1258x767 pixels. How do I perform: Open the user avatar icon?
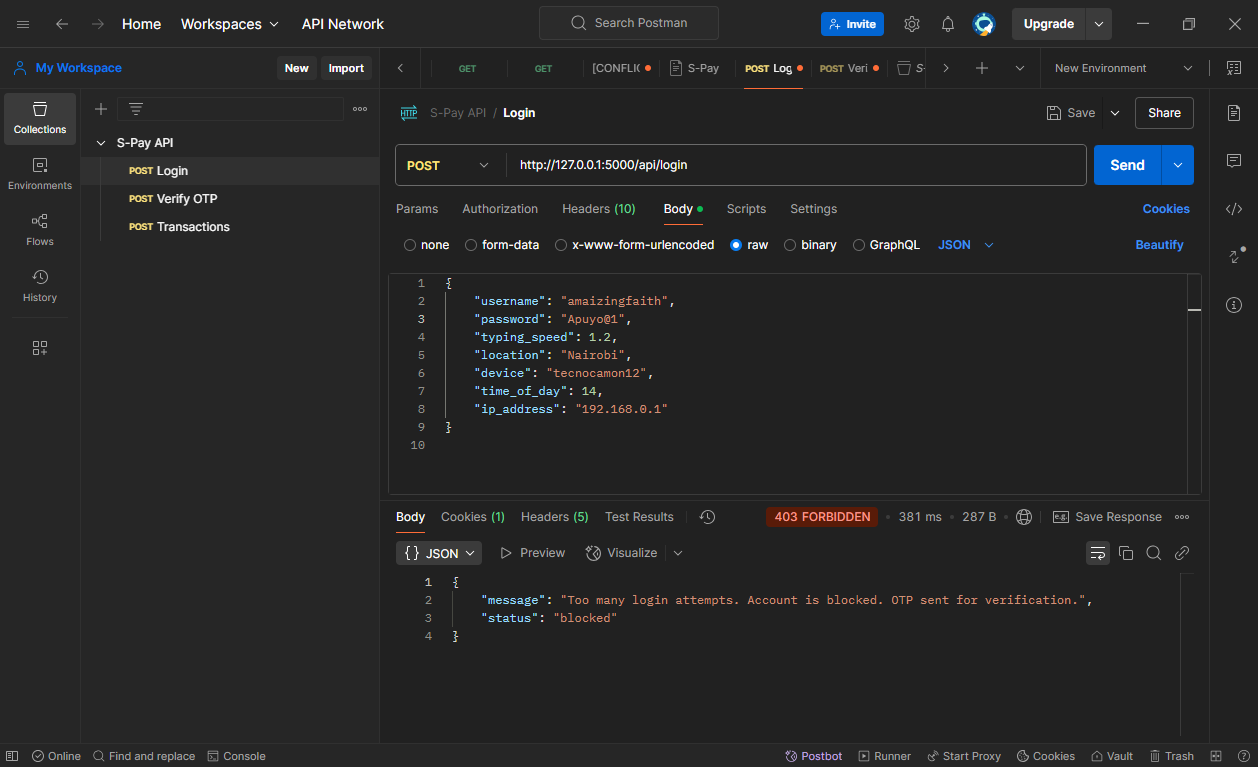(x=984, y=24)
